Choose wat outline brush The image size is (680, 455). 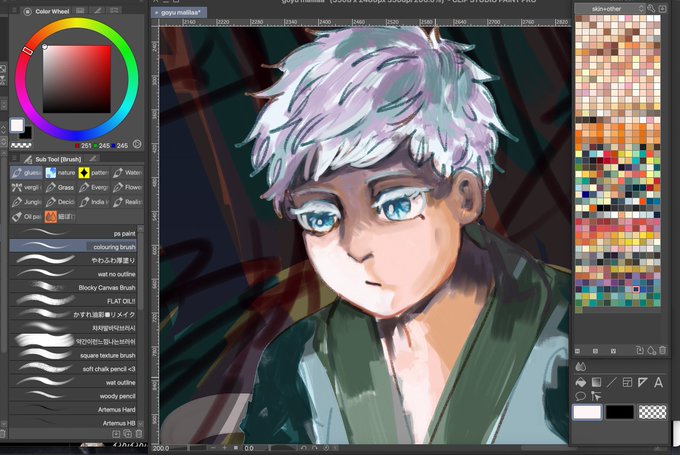pyautogui.click(x=73, y=382)
